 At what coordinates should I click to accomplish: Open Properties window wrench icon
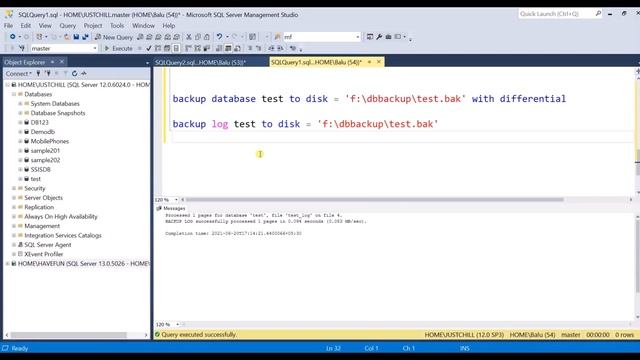click(379, 37)
